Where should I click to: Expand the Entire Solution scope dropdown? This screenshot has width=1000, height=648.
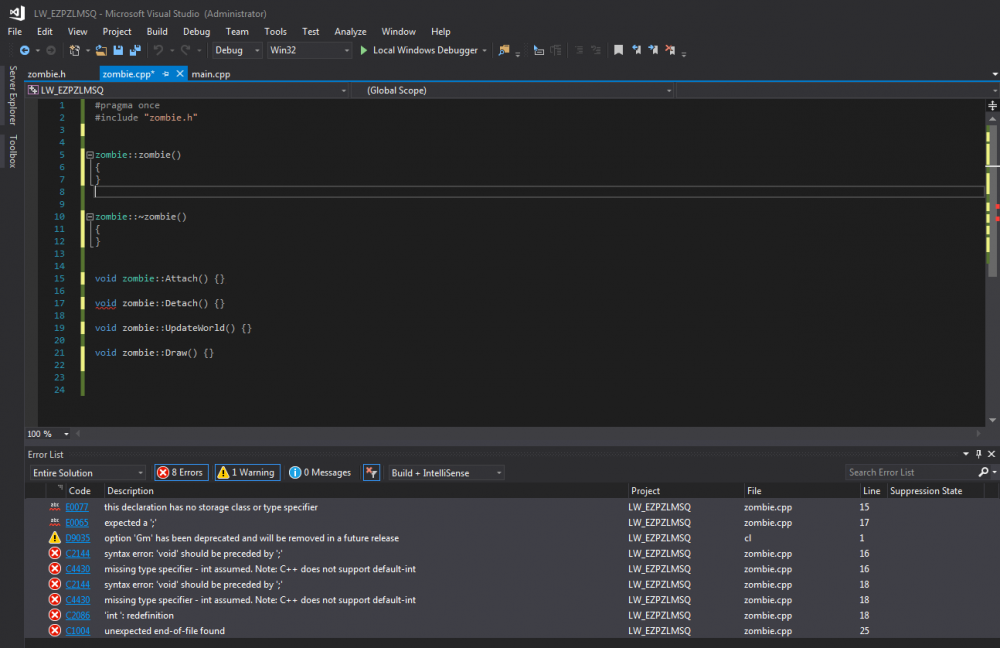tap(88, 472)
